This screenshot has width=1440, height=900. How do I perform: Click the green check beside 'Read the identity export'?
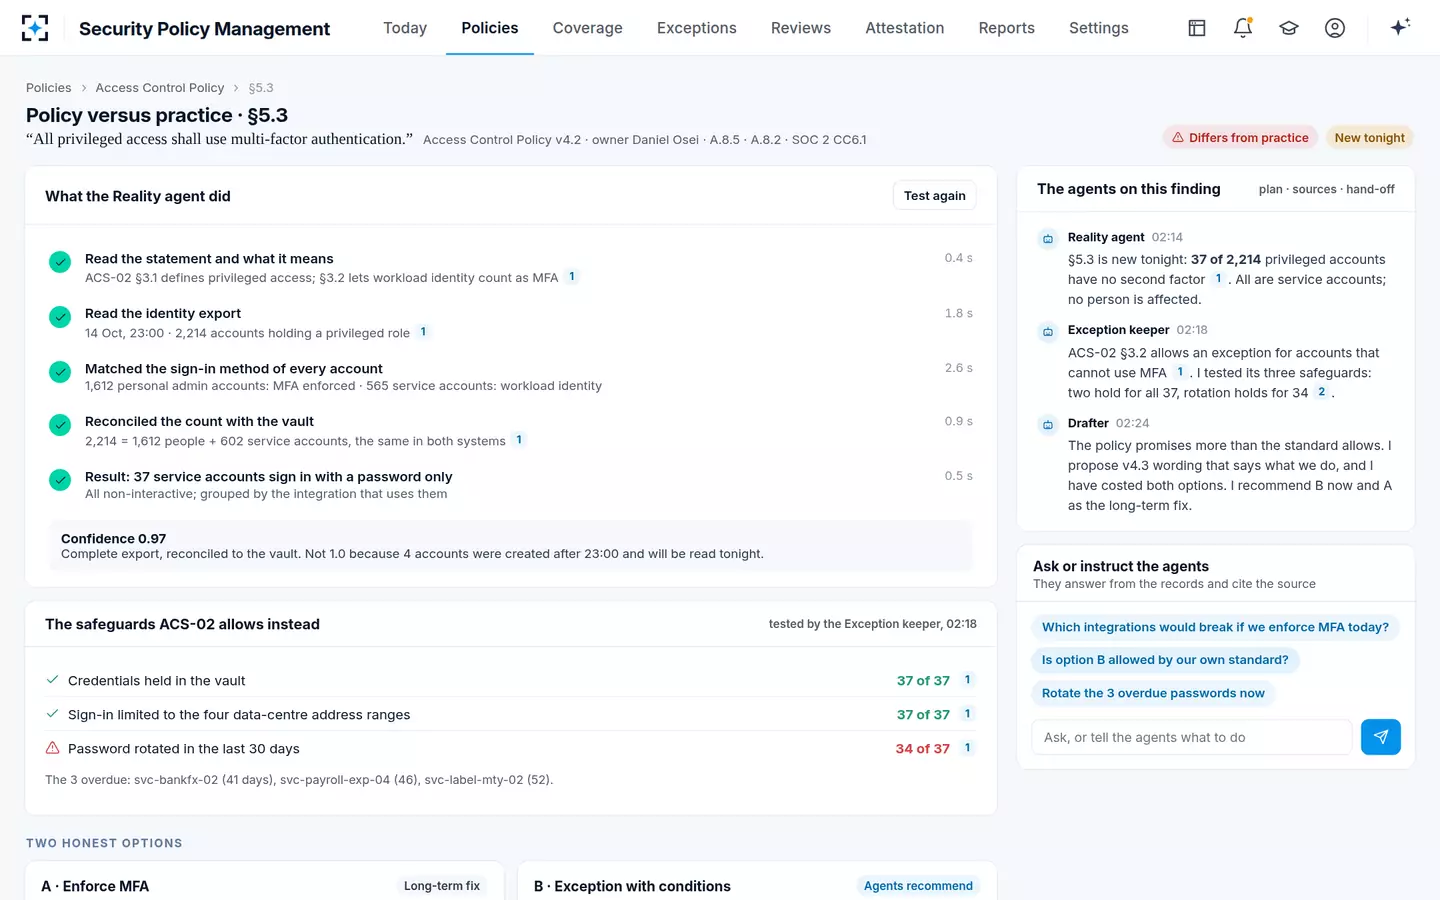pyautogui.click(x=60, y=317)
